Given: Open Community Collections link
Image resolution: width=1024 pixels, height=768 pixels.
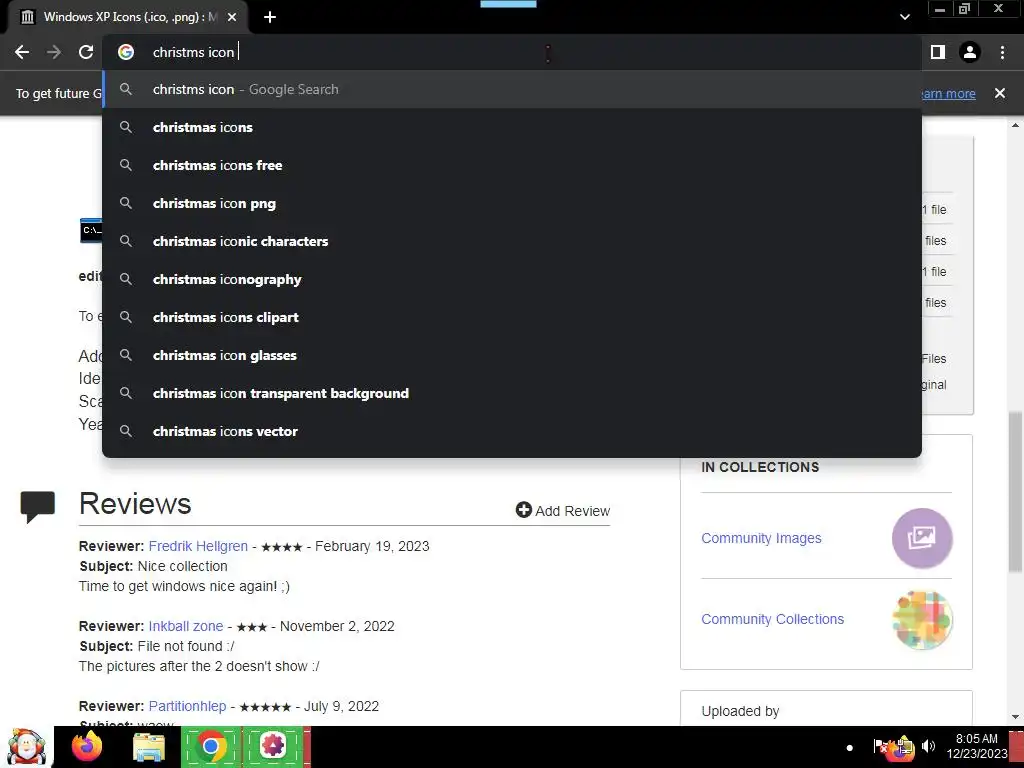Looking at the screenshot, I should pyautogui.click(x=772, y=619).
